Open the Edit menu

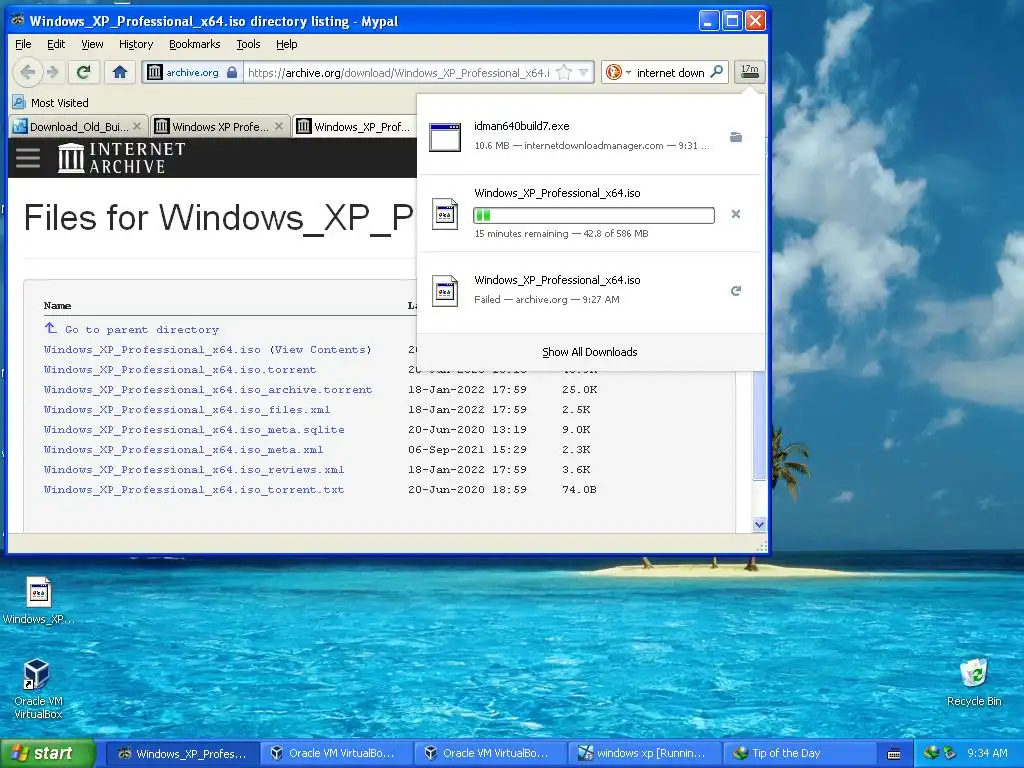[x=56, y=44]
